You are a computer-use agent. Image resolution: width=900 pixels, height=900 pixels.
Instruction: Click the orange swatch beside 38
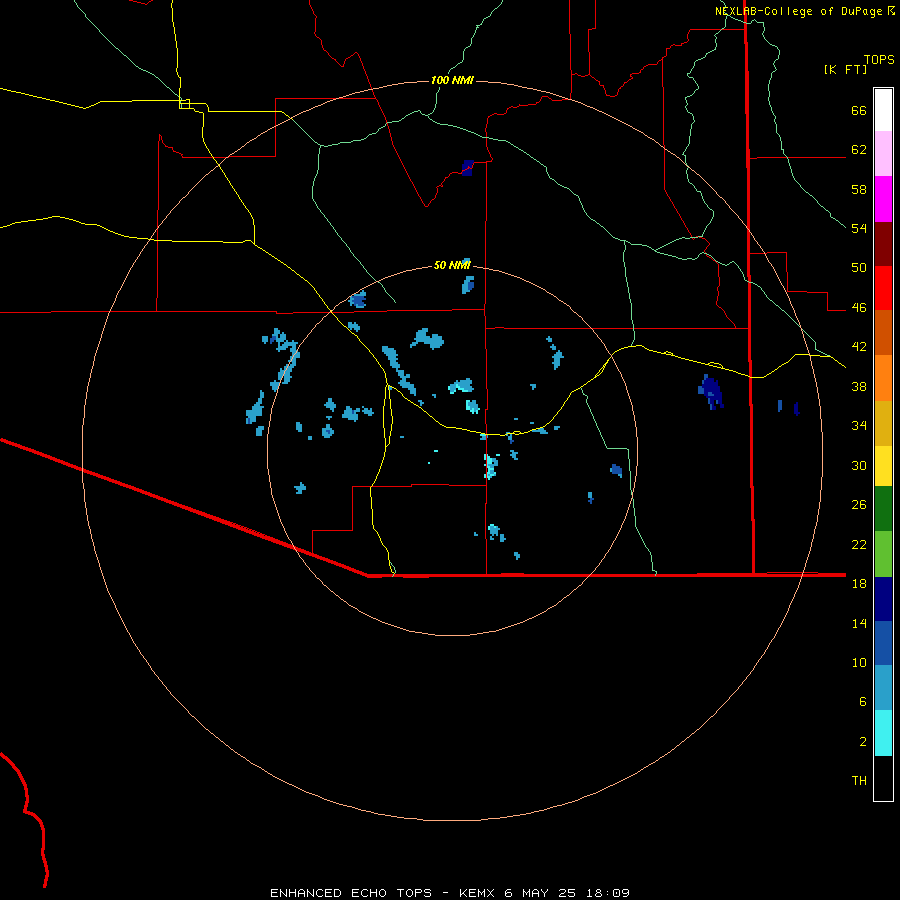click(x=883, y=378)
